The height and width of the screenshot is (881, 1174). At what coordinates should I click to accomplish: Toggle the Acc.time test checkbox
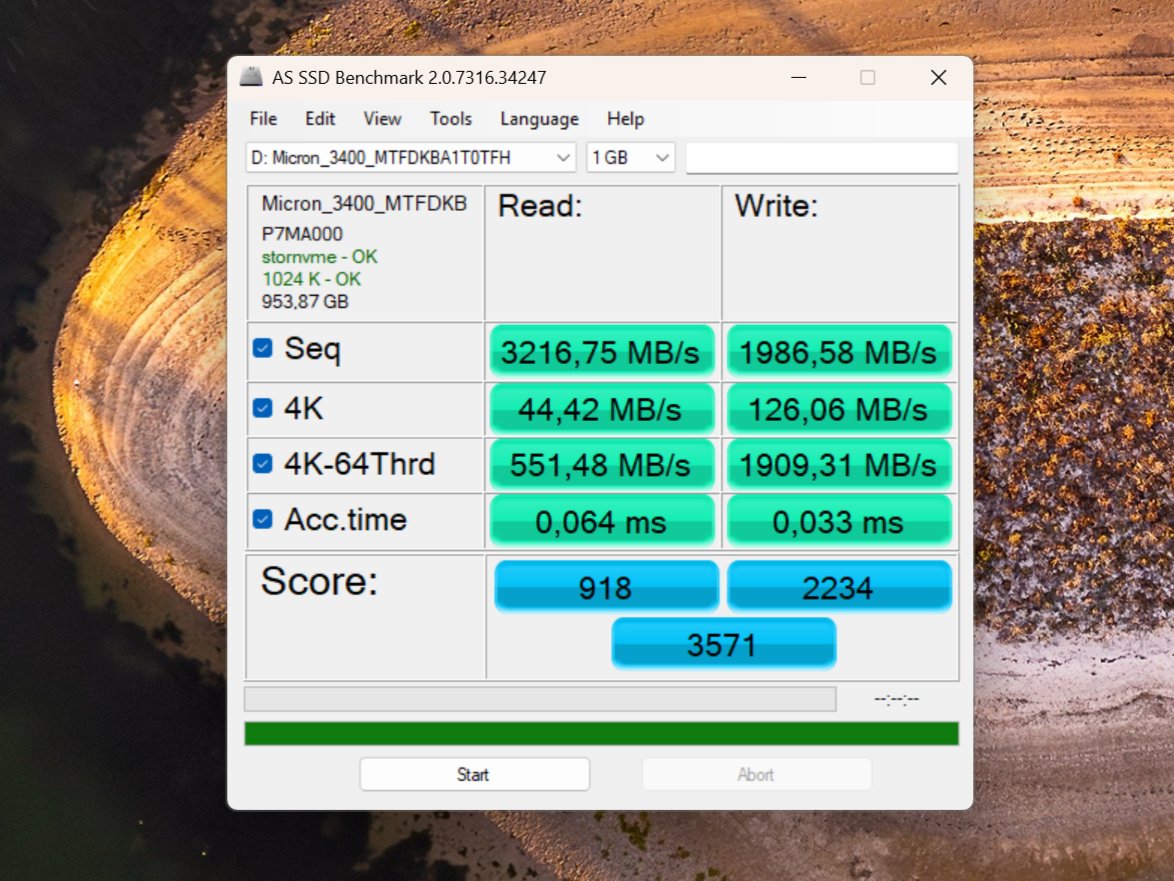tap(262, 519)
